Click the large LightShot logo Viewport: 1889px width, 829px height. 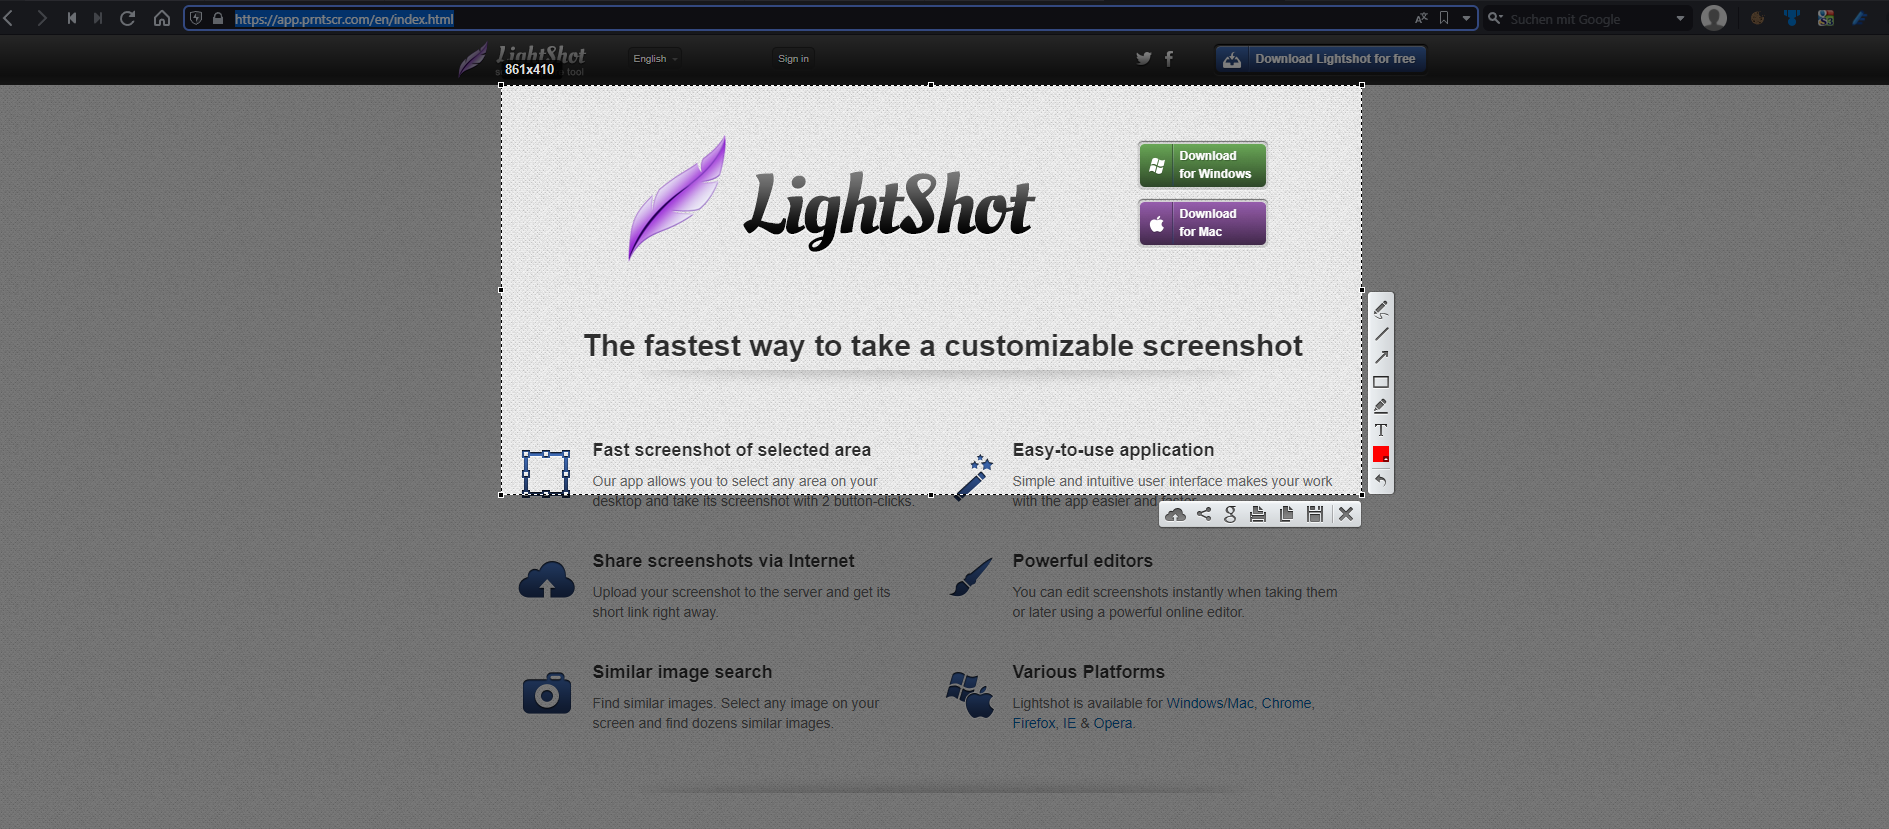830,199
